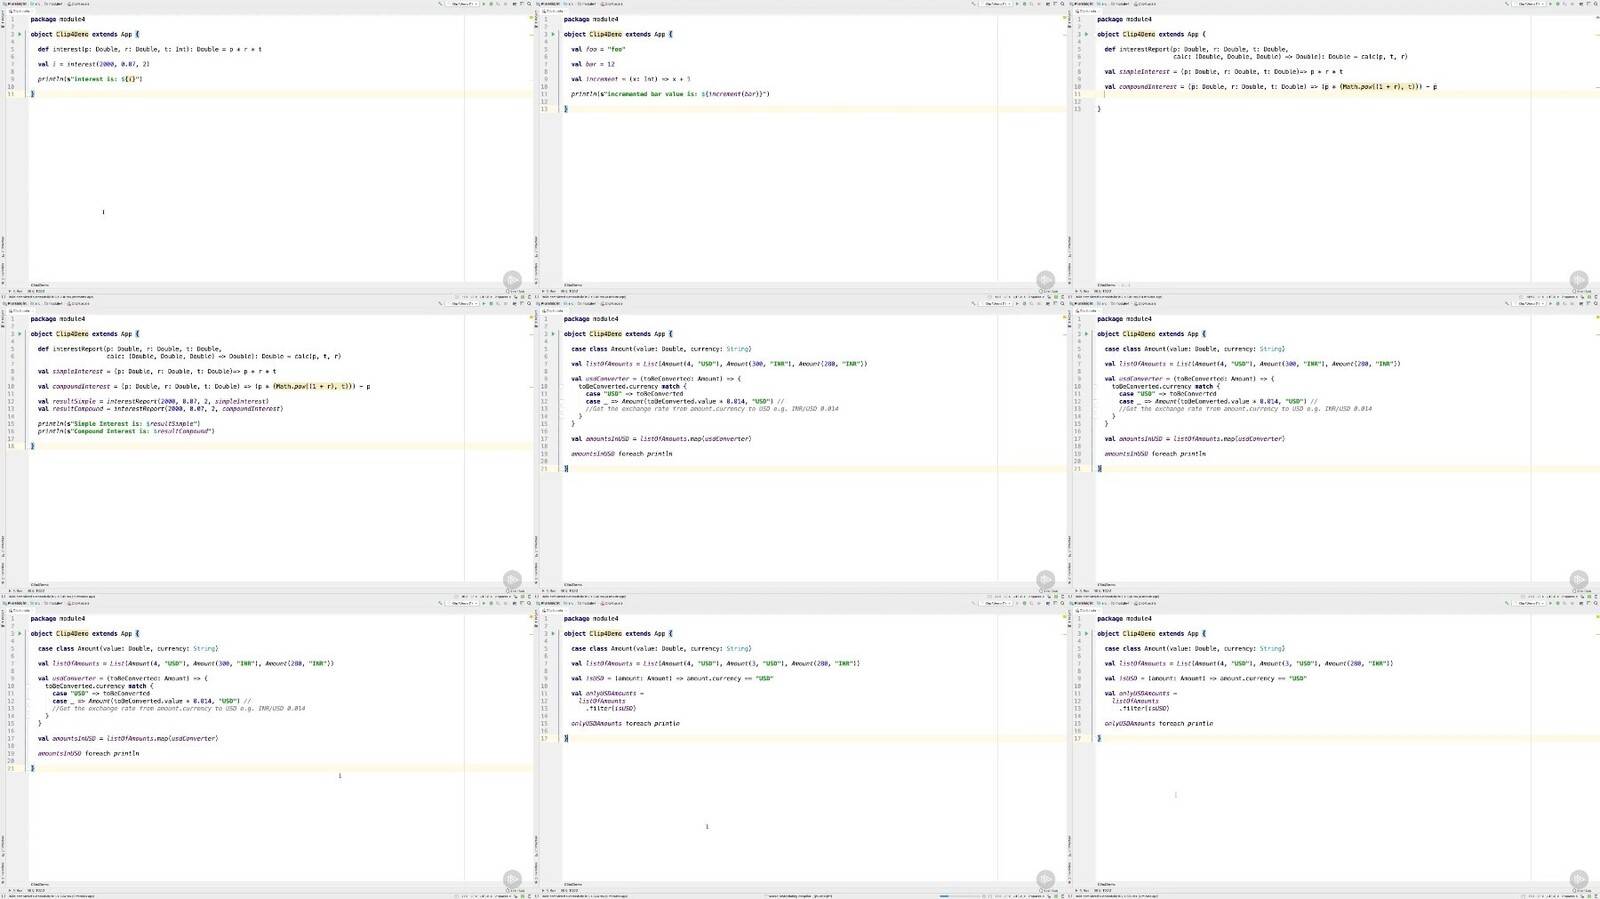Click search magnifier icon in top-right frame toolbar

point(1595,4)
